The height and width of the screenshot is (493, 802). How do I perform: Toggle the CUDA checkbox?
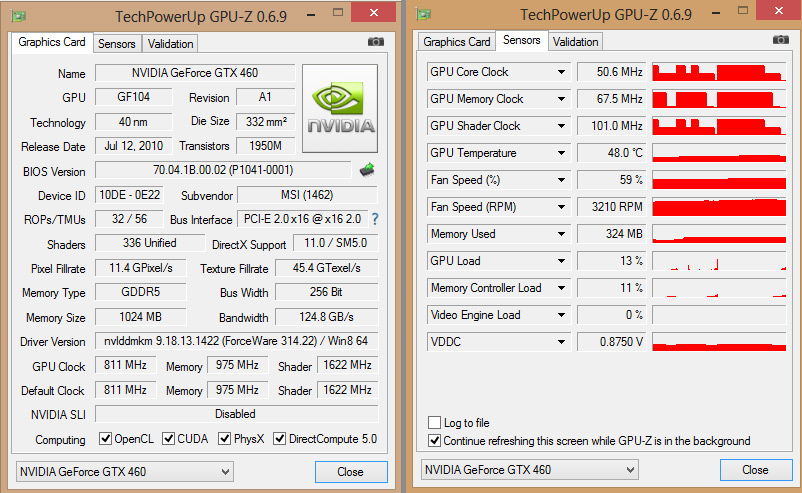168,439
